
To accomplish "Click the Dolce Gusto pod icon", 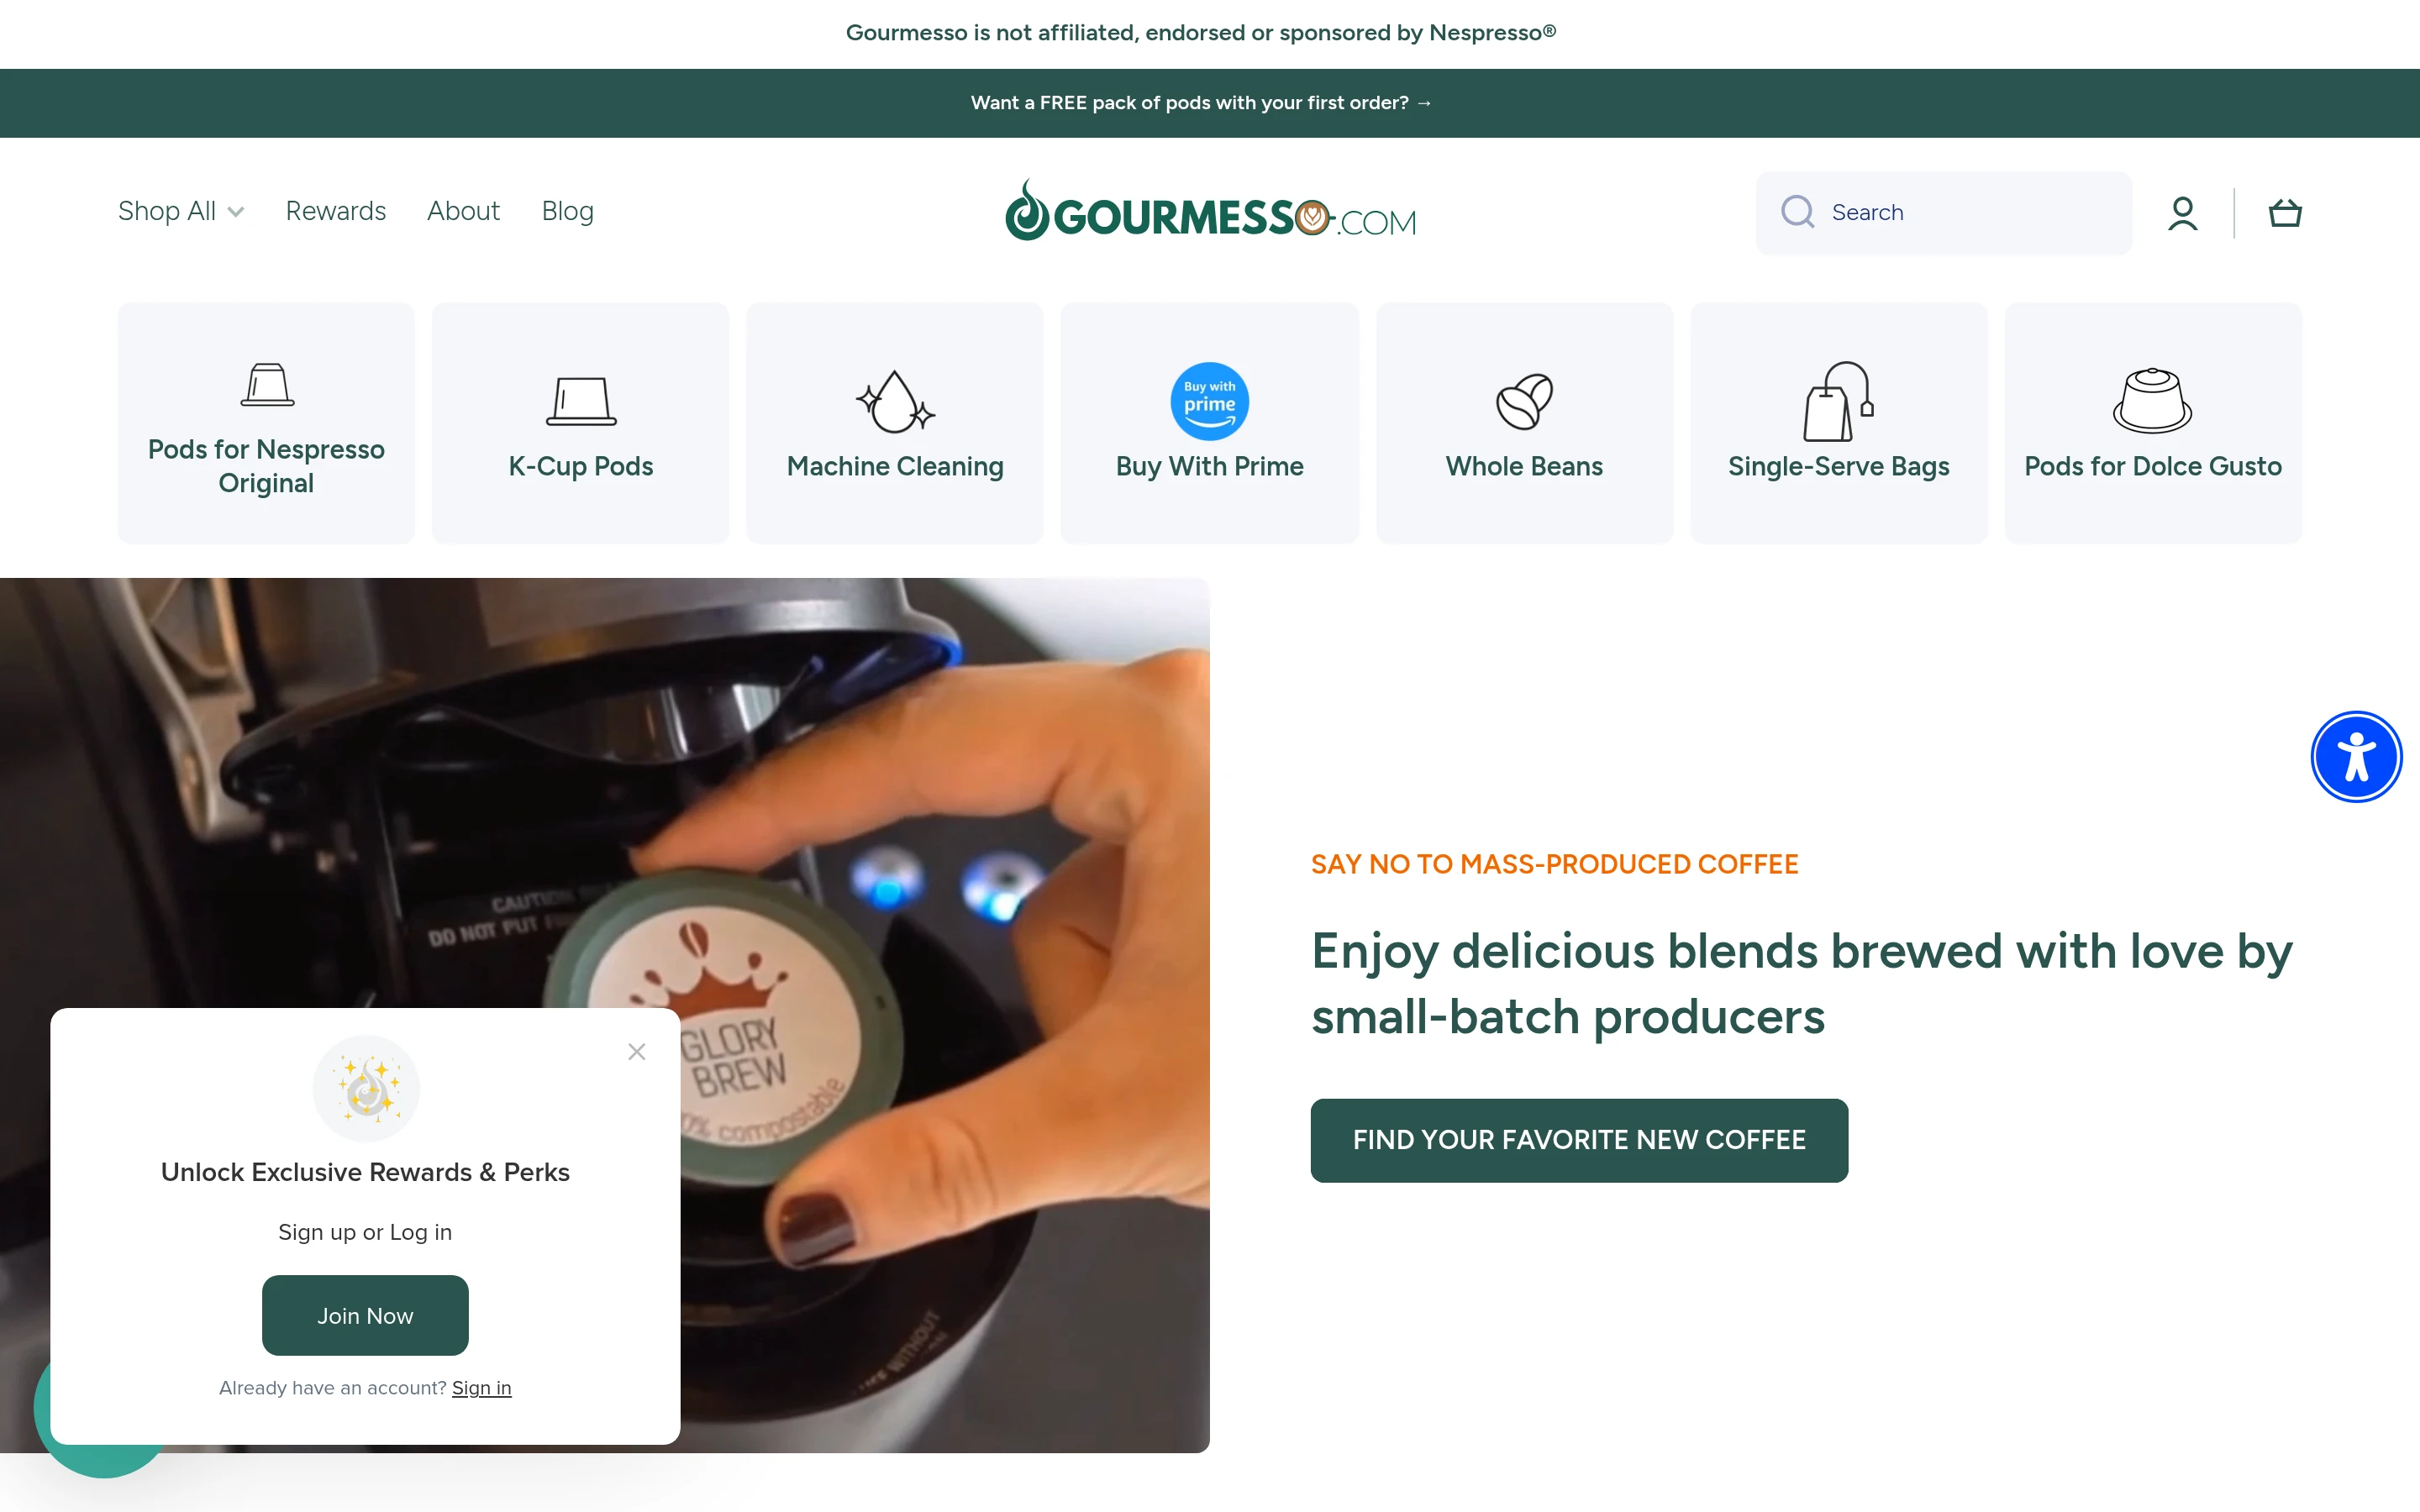I will tap(2152, 401).
